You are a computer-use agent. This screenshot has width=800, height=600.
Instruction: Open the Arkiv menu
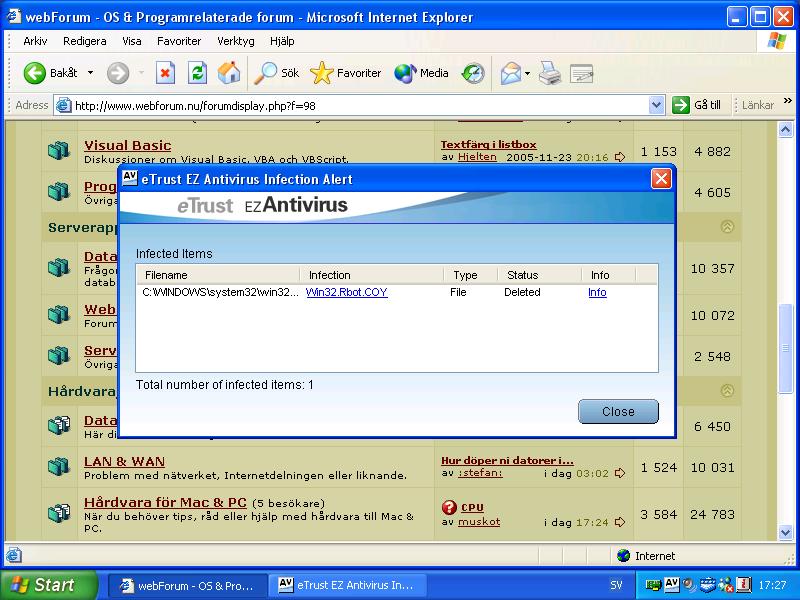pos(35,41)
